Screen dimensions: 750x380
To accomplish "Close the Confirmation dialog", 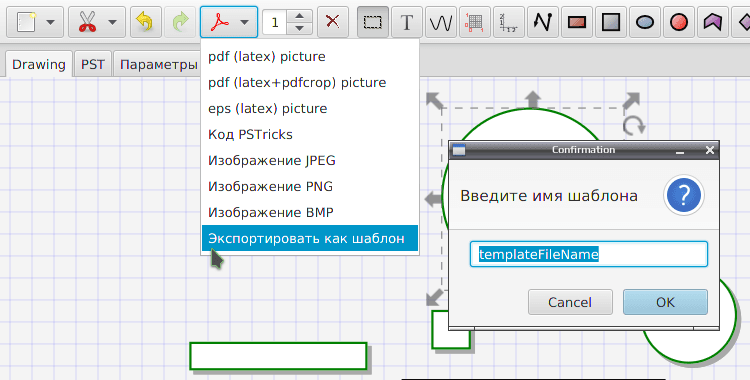I will tap(710, 150).
